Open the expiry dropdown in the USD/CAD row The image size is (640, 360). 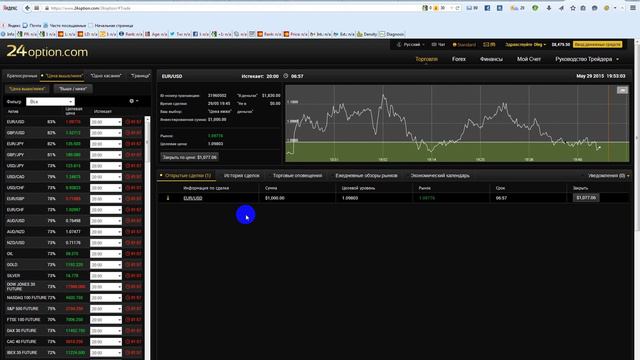coord(106,177)
